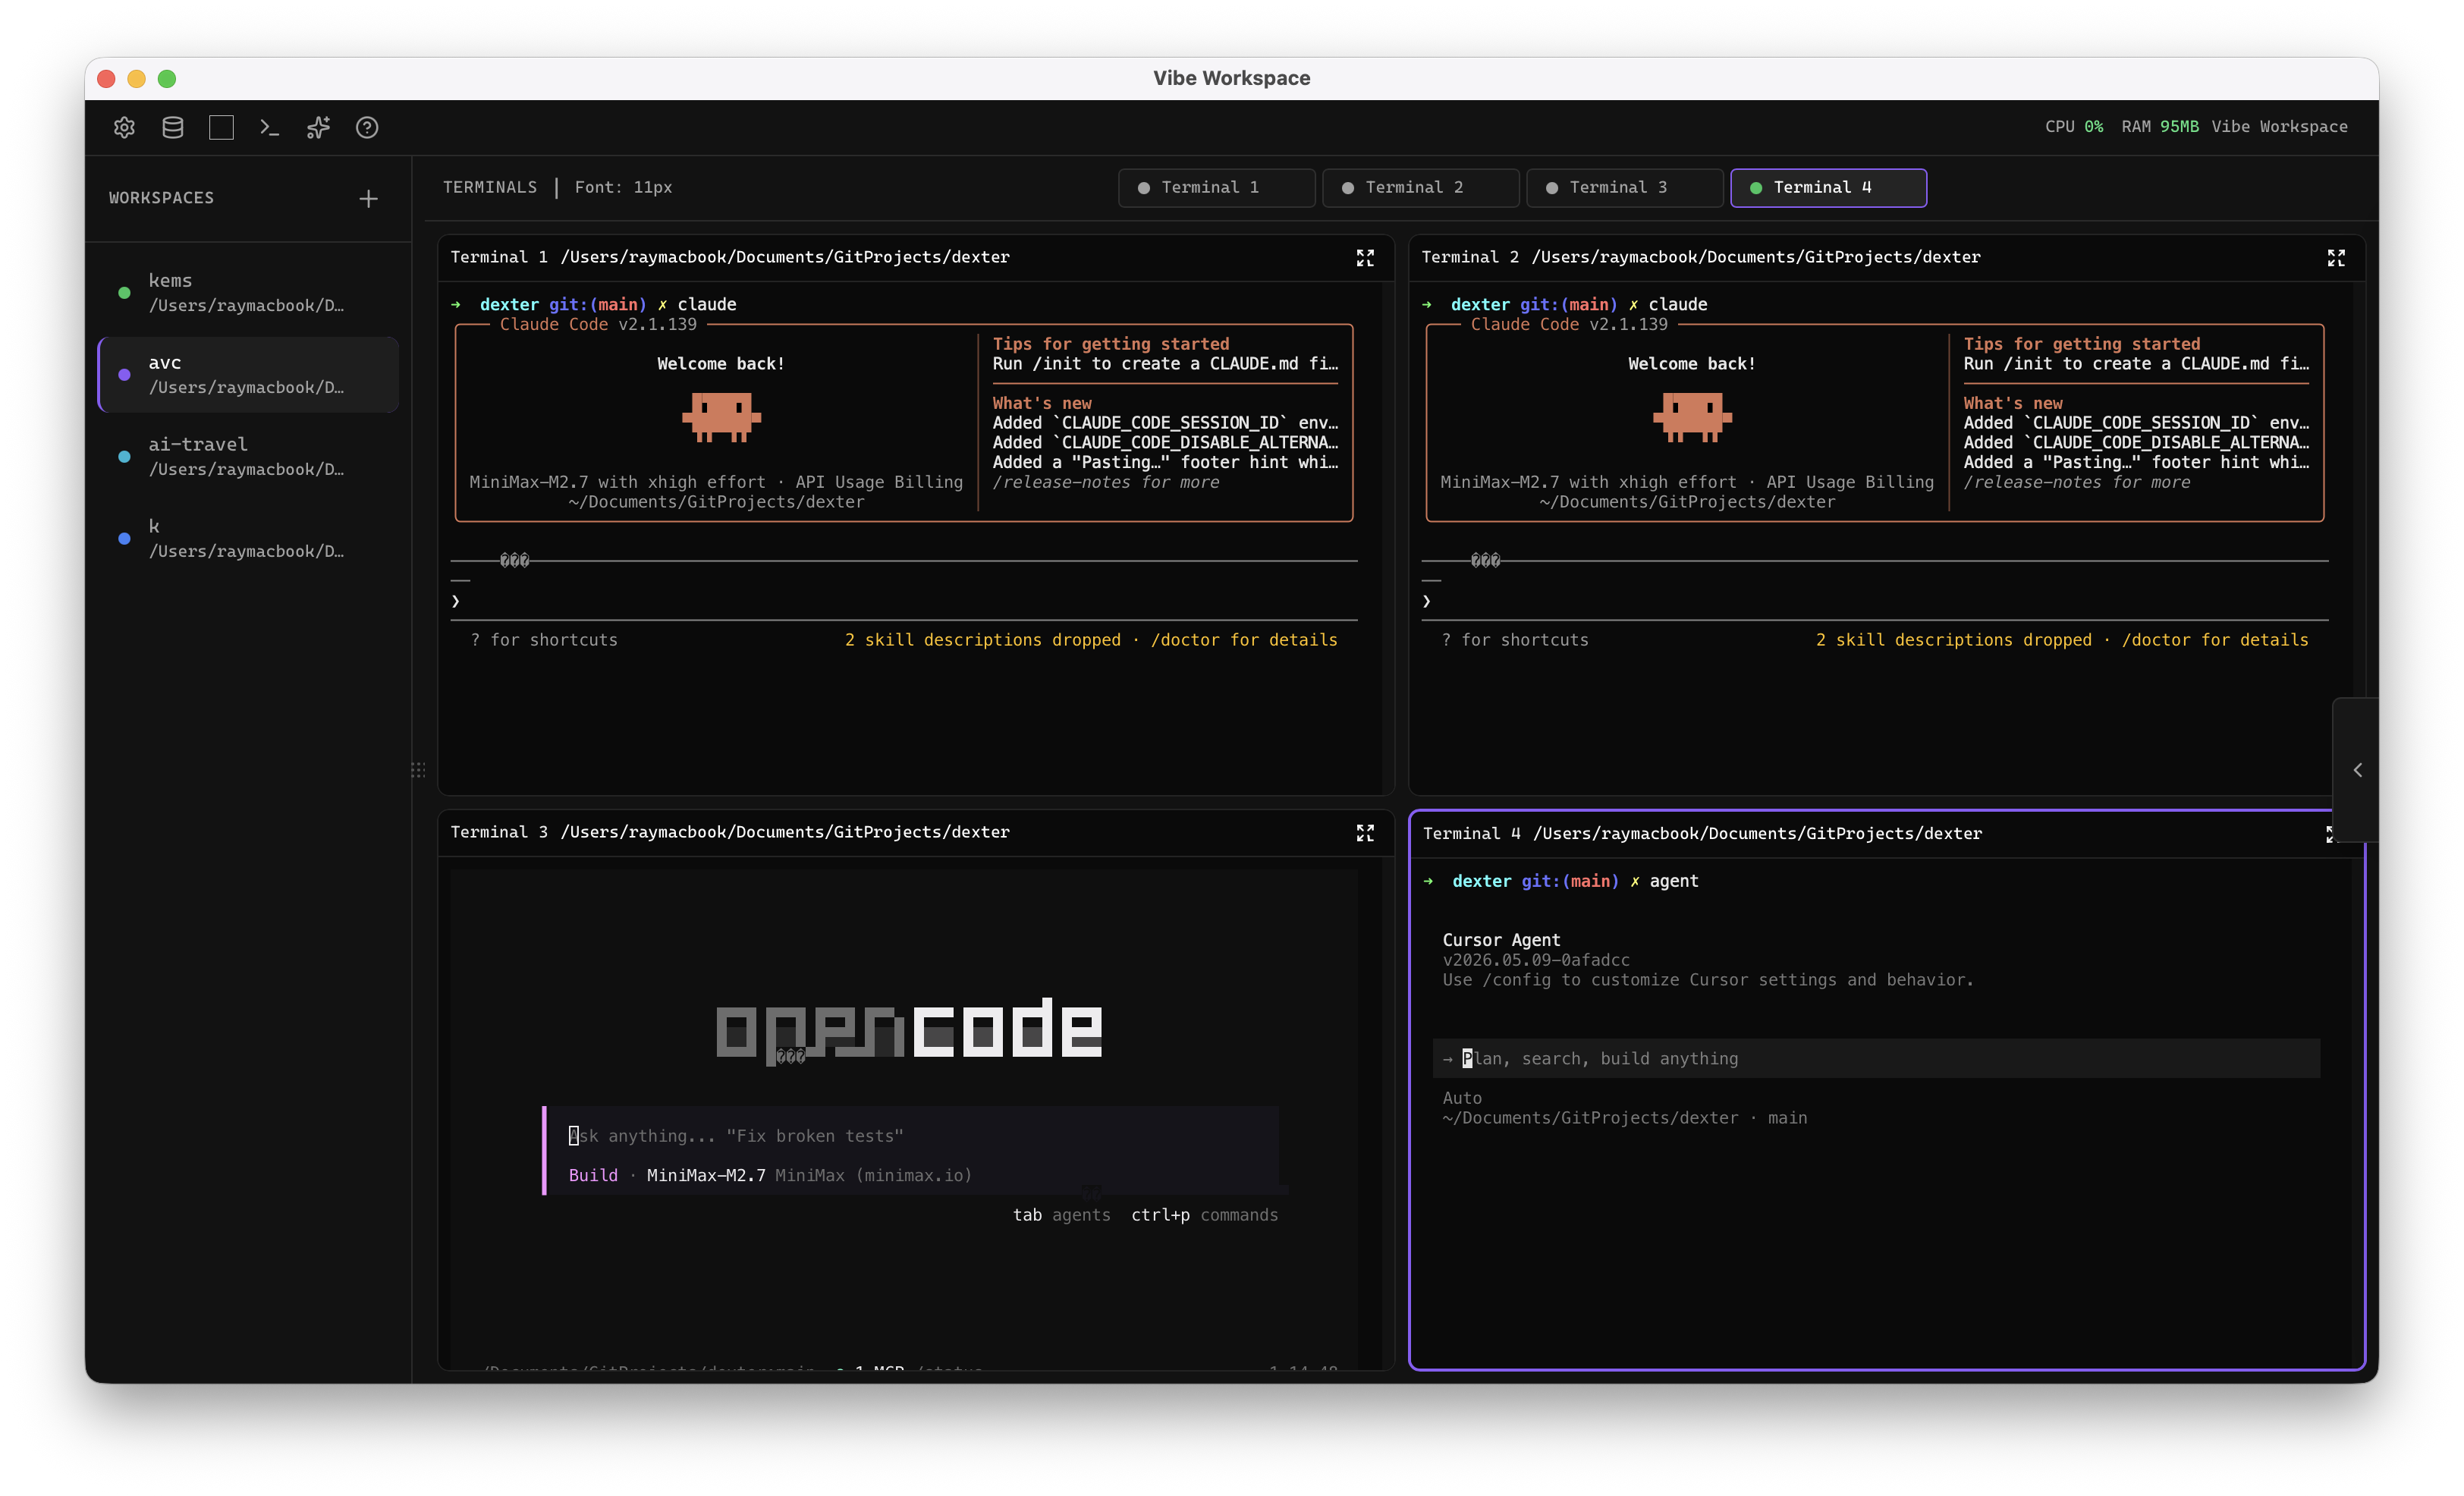Focus the Cursor Agent 'Plan, search, build anything' input

1876,1058
